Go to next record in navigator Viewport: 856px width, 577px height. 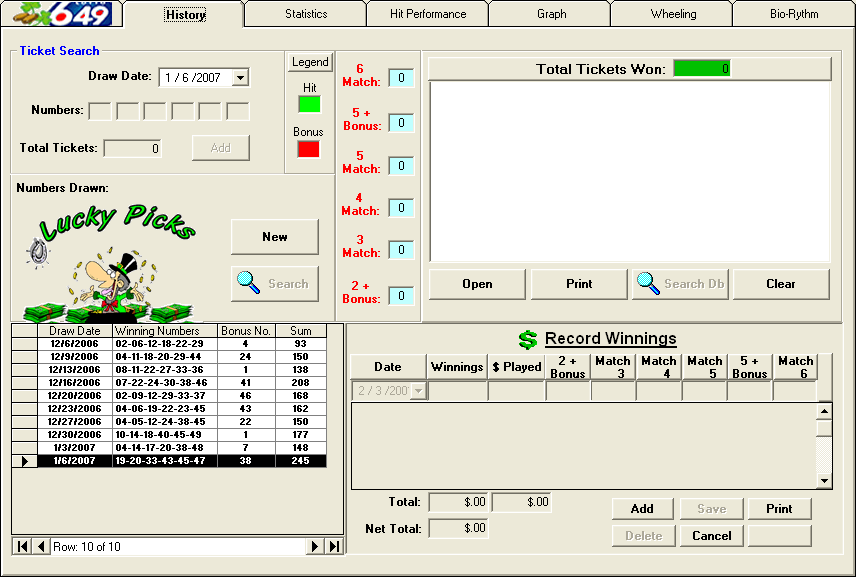click(x=315, y=547)
